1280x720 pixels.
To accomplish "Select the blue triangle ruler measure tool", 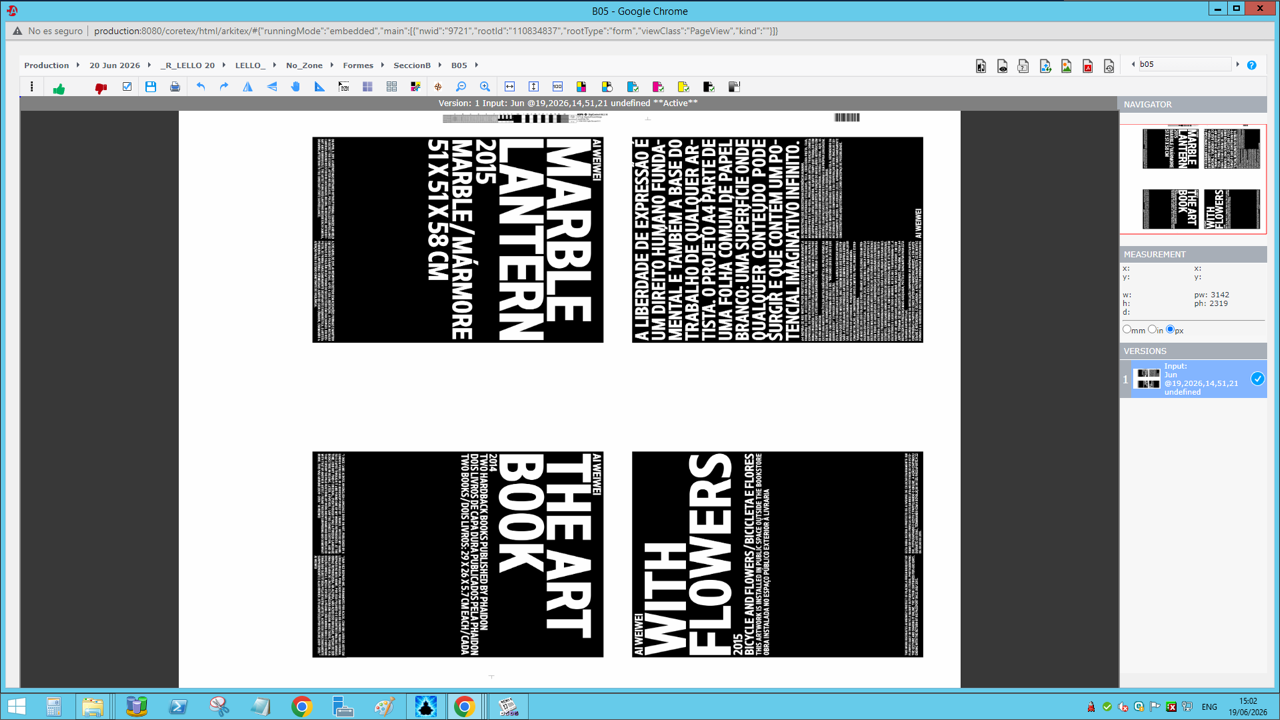I will [x=320, y=87].
